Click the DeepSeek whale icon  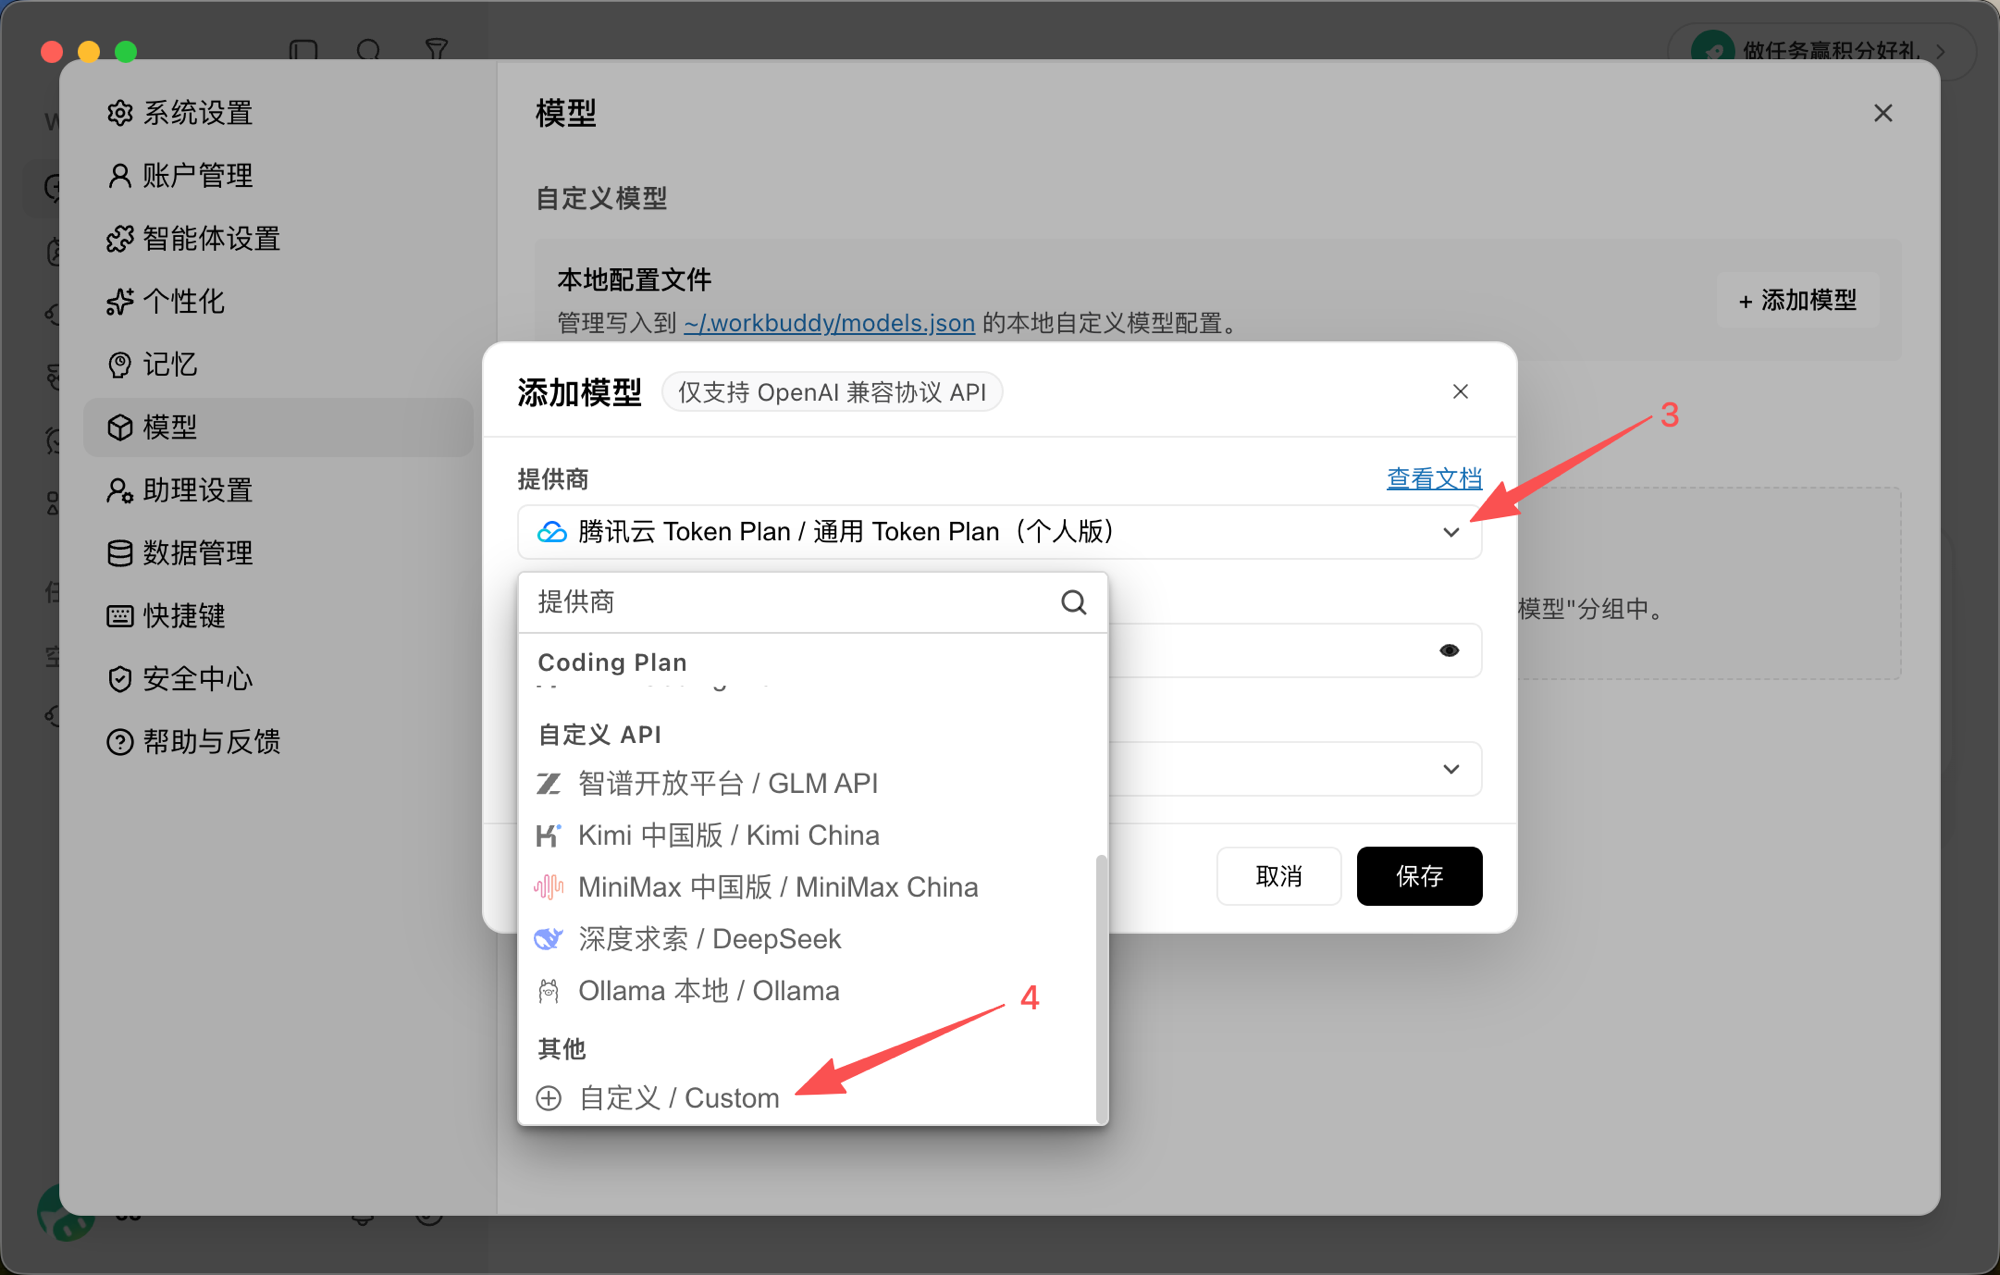[548, 939]
